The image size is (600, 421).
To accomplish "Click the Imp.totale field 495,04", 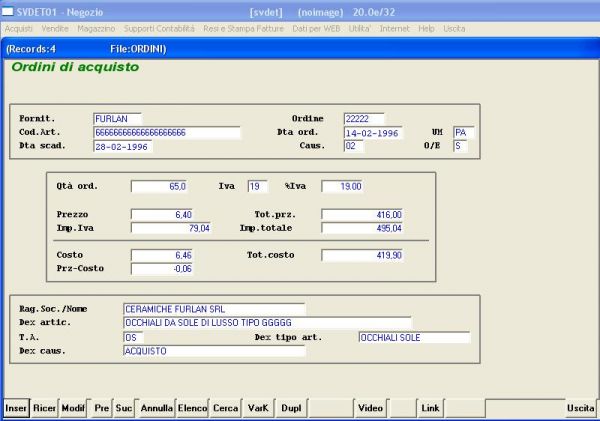I will point(362,228).
